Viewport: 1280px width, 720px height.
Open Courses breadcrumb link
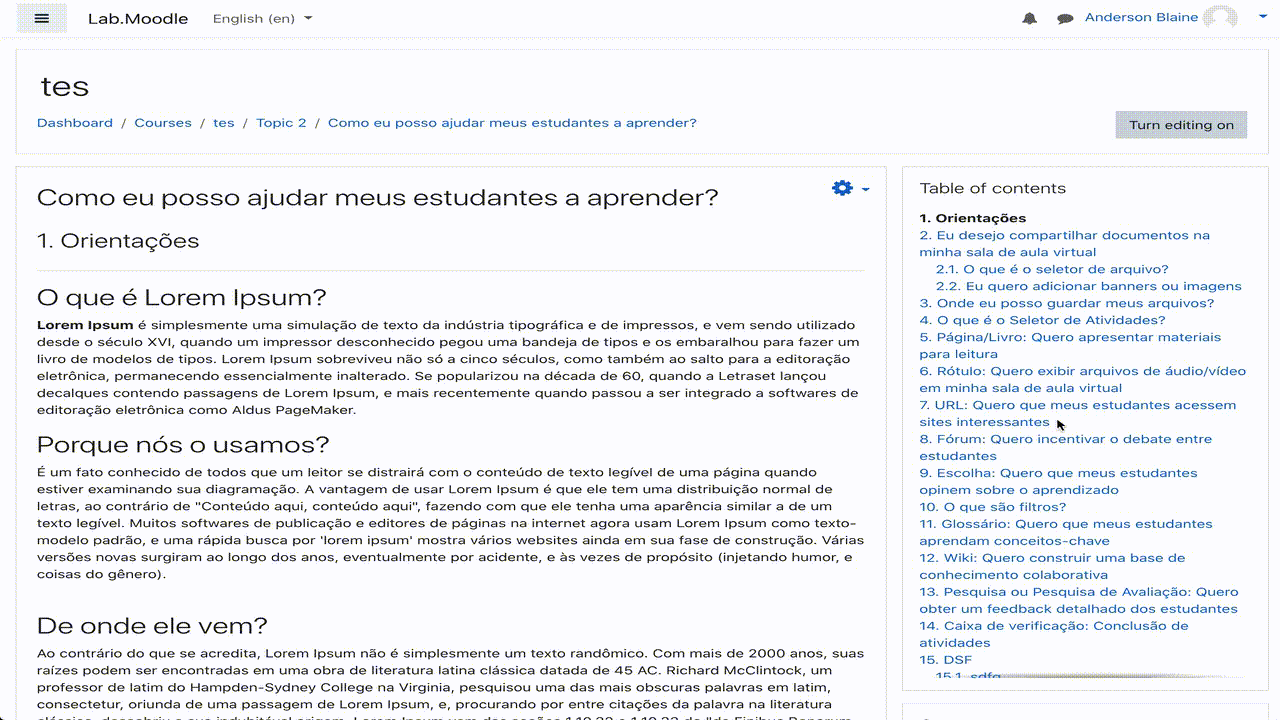163,123
